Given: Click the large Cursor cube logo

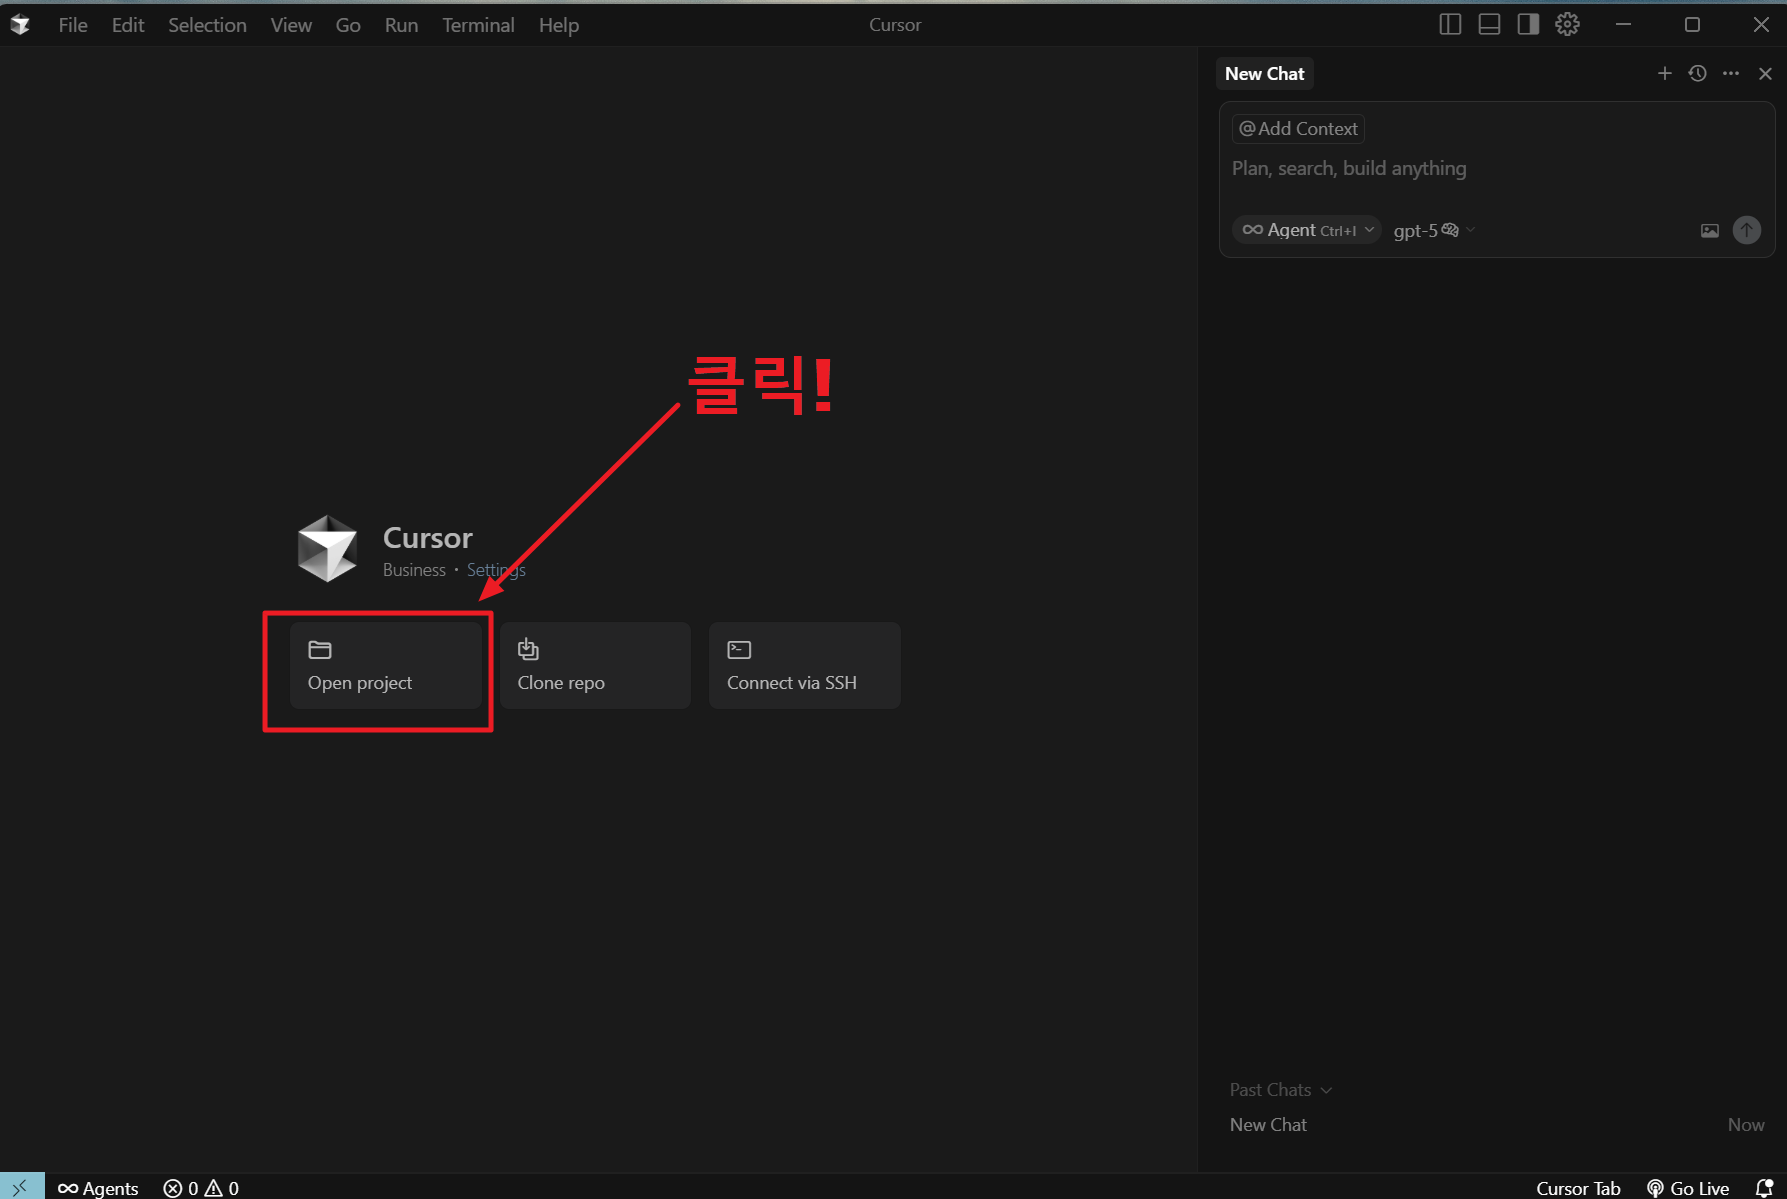Looking at the screenshot, I should (327, 549).
